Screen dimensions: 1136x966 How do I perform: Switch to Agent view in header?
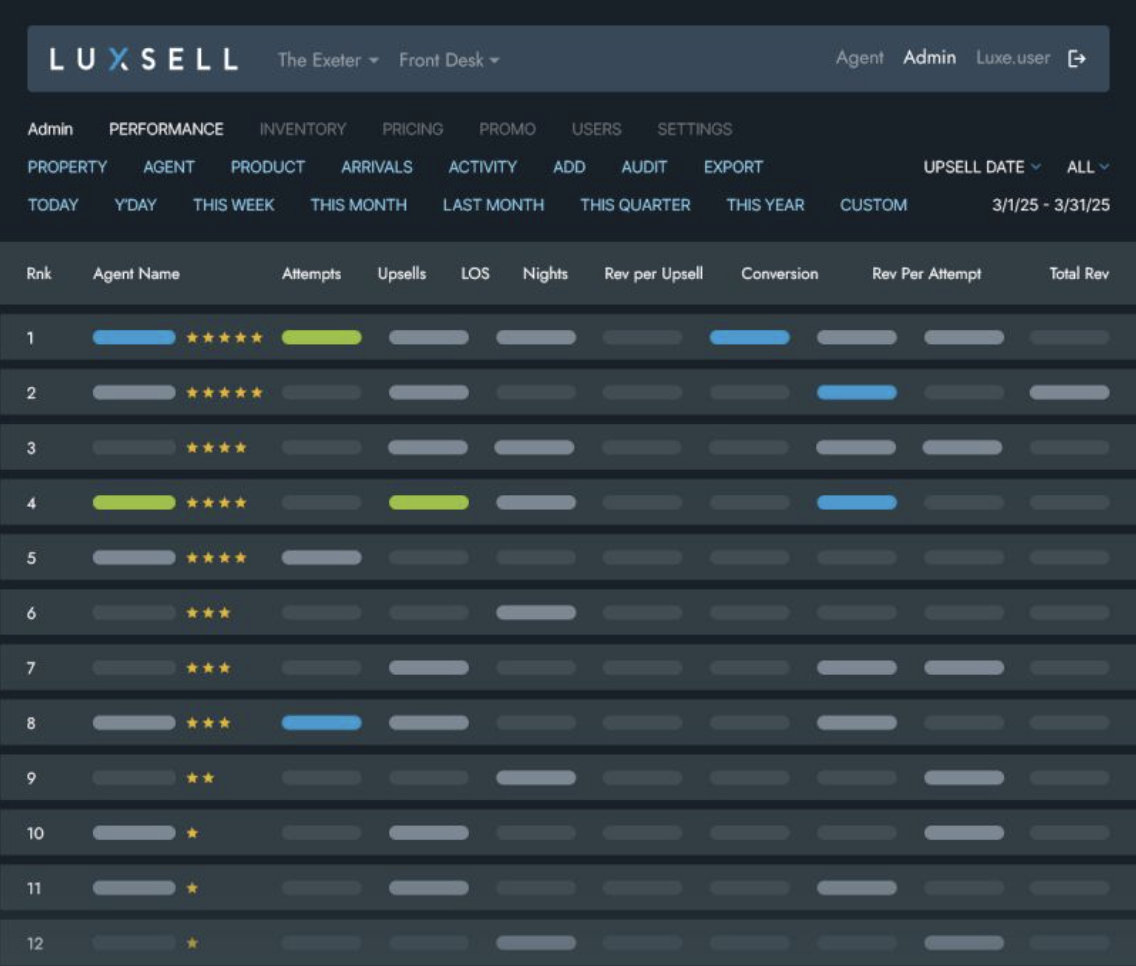click(860, 58)
